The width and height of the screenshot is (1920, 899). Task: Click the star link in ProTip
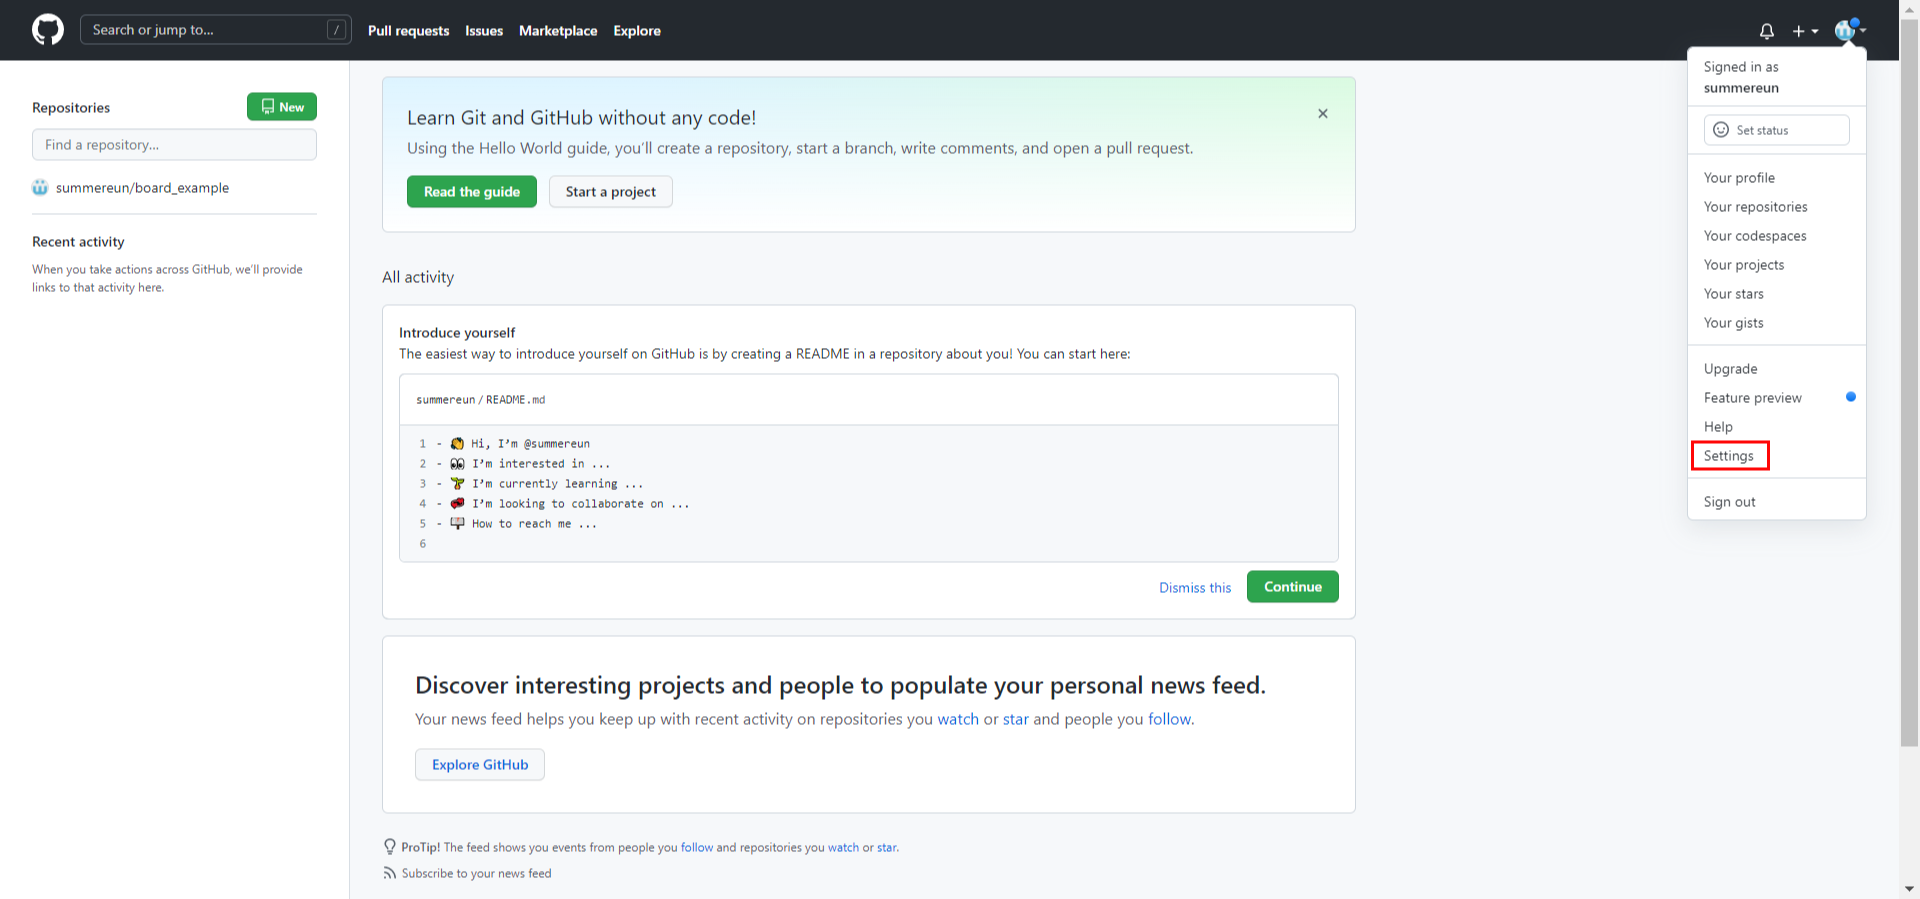[x=887, y=848]
